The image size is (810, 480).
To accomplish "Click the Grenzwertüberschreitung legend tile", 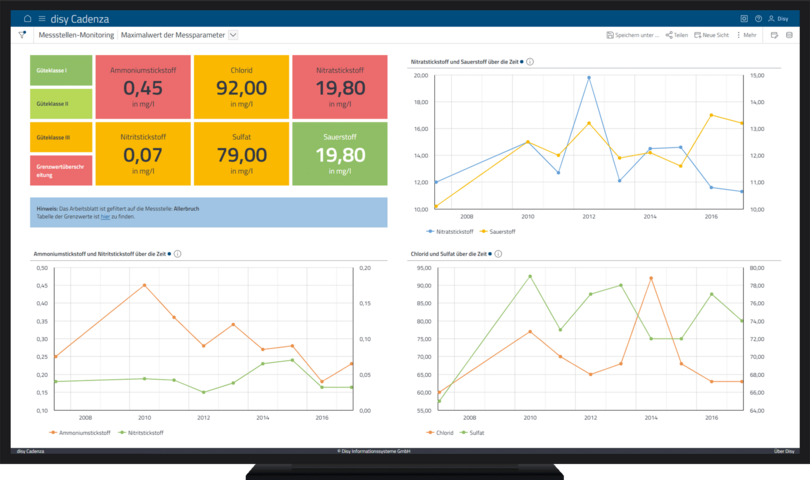I will coord(61,171).
